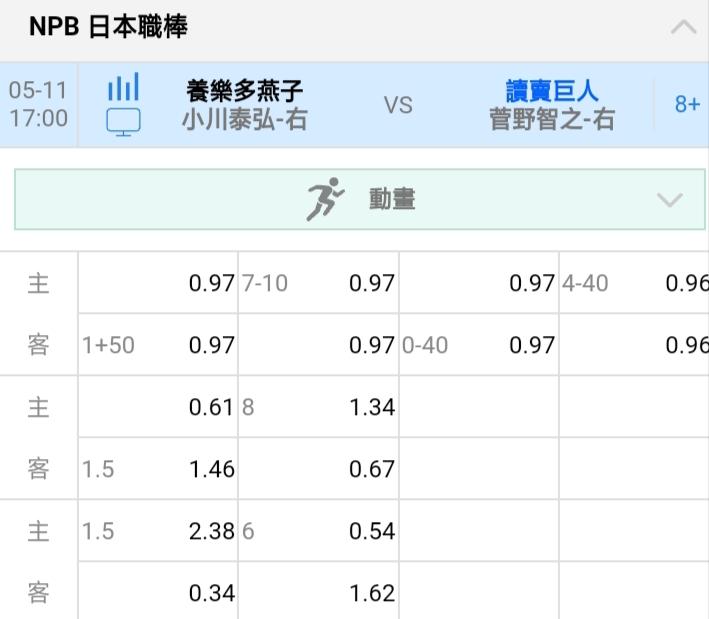This screenshot has height=619, width=709.
Task: Open the 8+ more markets list
Action: (x=686, y=104)
